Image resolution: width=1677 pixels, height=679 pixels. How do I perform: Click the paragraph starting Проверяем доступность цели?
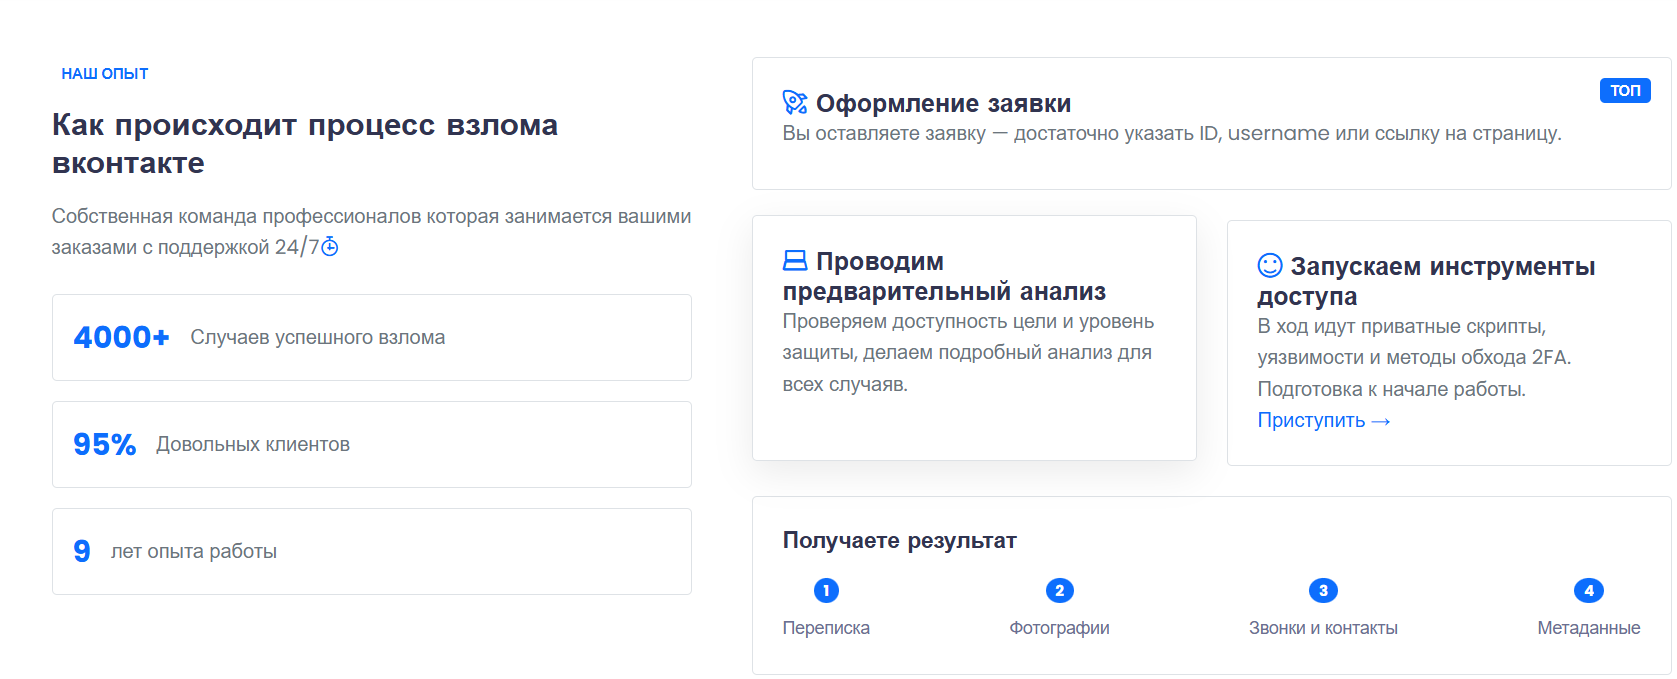968,352
